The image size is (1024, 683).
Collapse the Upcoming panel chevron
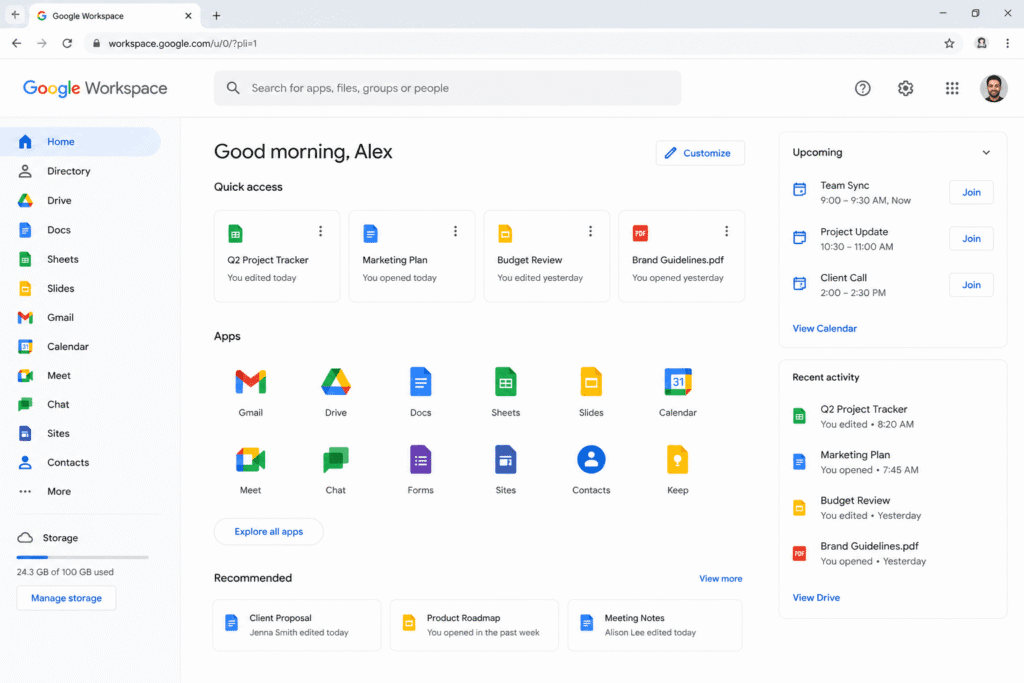click(x=986, y=153)
